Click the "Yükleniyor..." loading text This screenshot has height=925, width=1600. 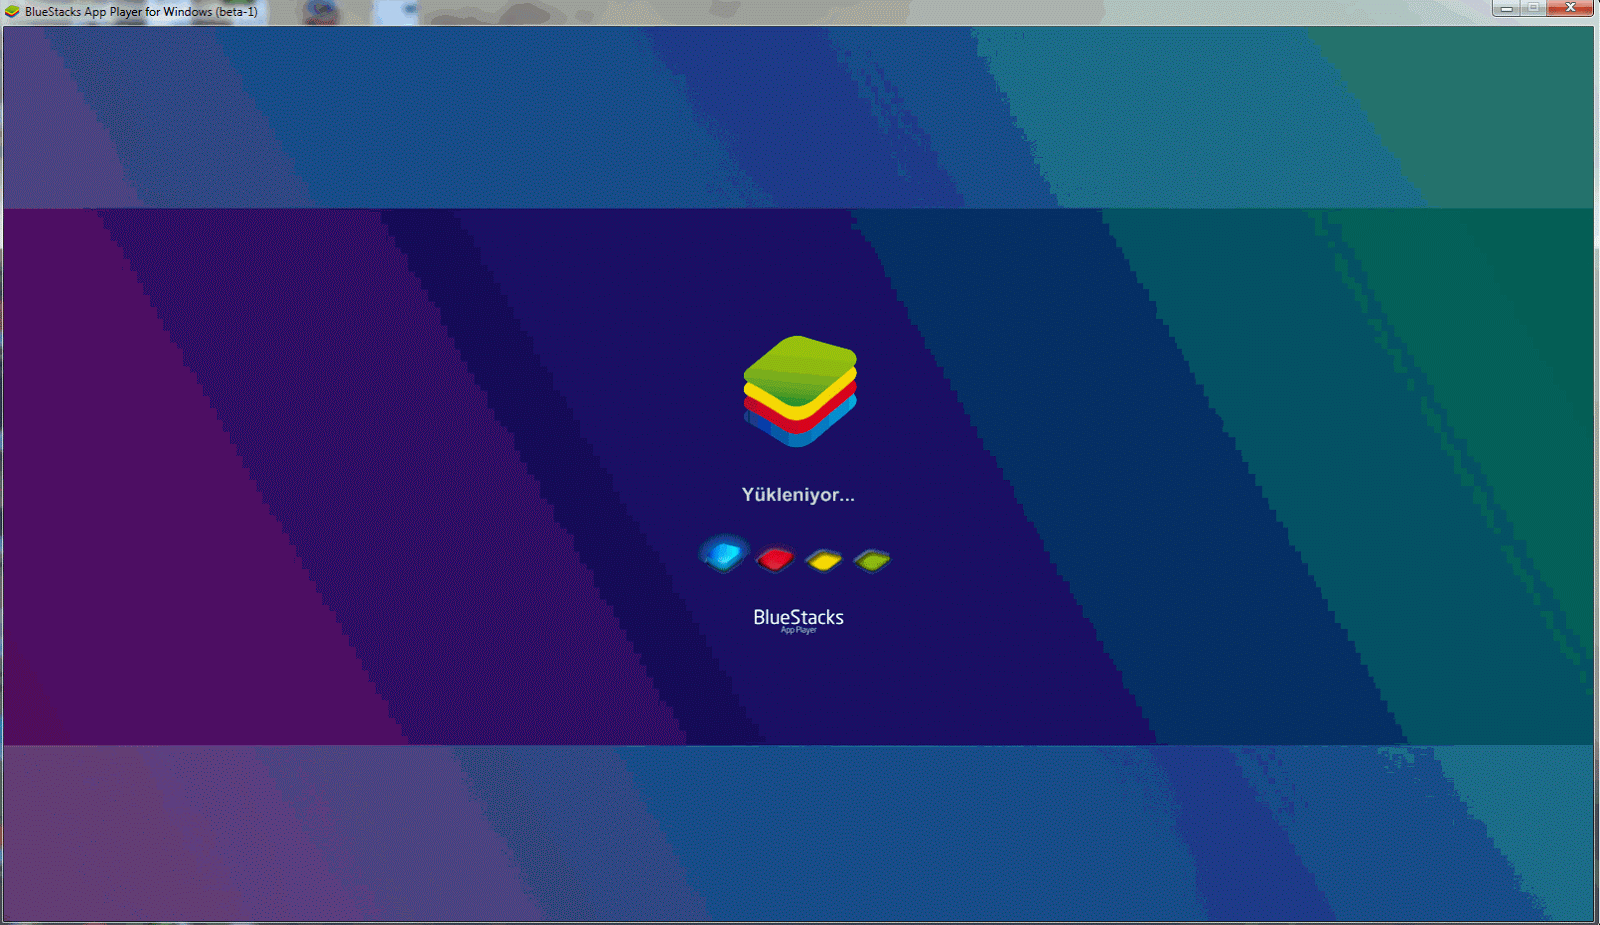(798, 494)
